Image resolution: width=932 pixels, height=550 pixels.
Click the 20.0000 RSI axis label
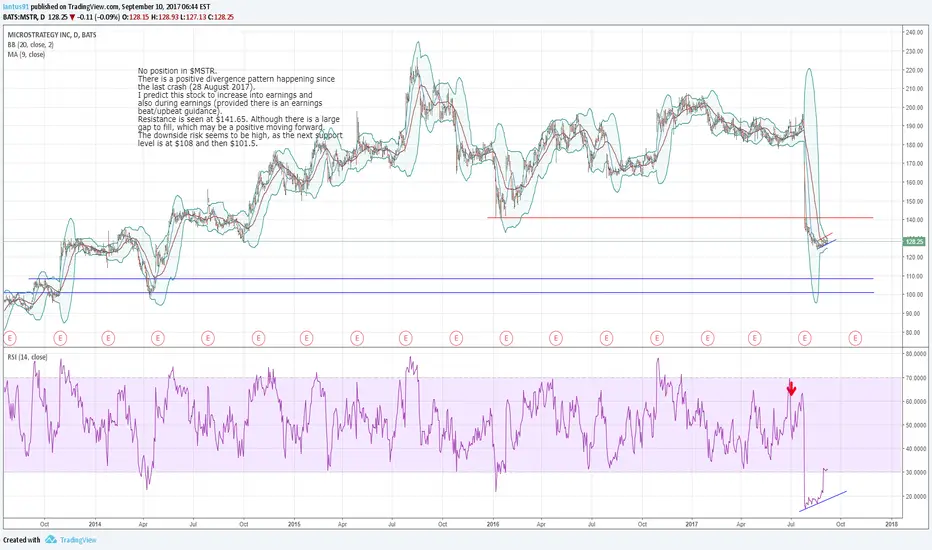coord(916,496)
